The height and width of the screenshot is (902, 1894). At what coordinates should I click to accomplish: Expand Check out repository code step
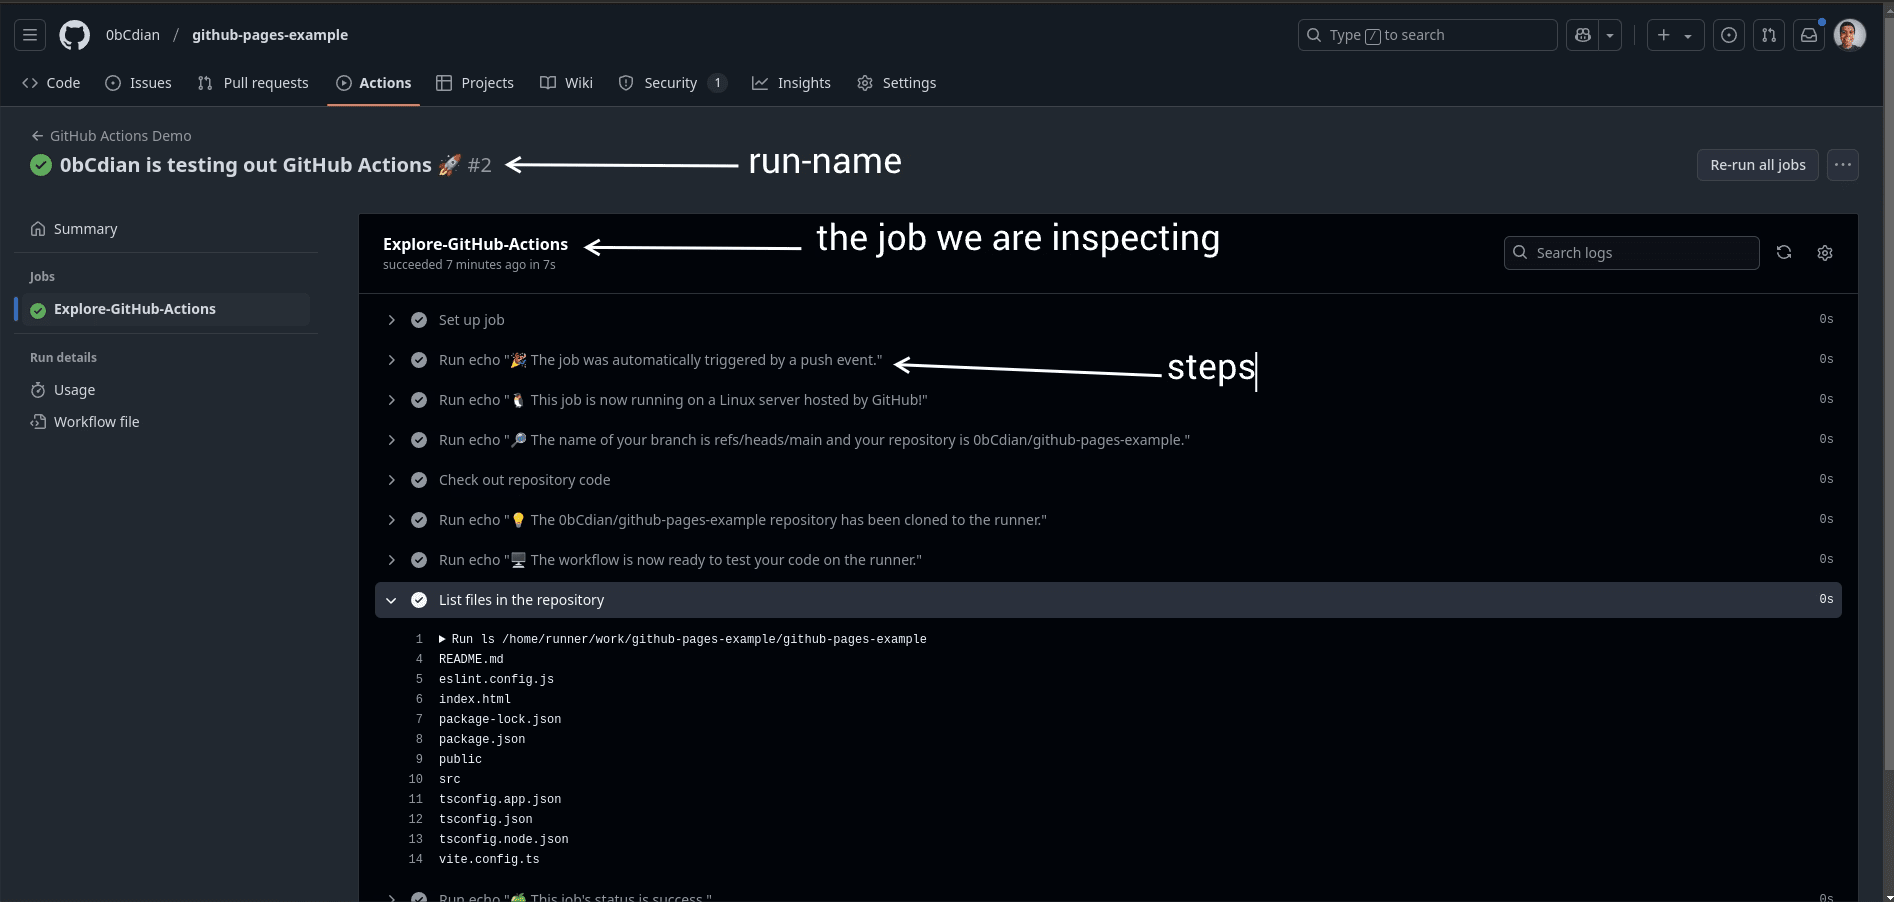click(x=1108, y=480)
